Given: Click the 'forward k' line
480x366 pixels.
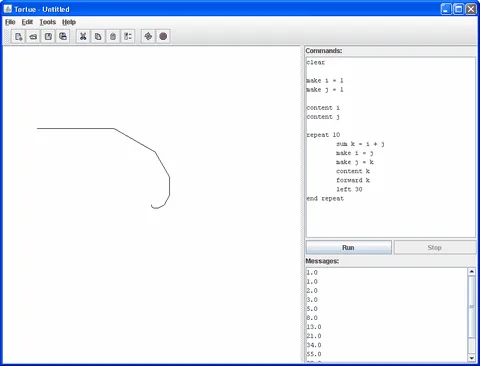Looking at the screenshot, I should [353, 180].
